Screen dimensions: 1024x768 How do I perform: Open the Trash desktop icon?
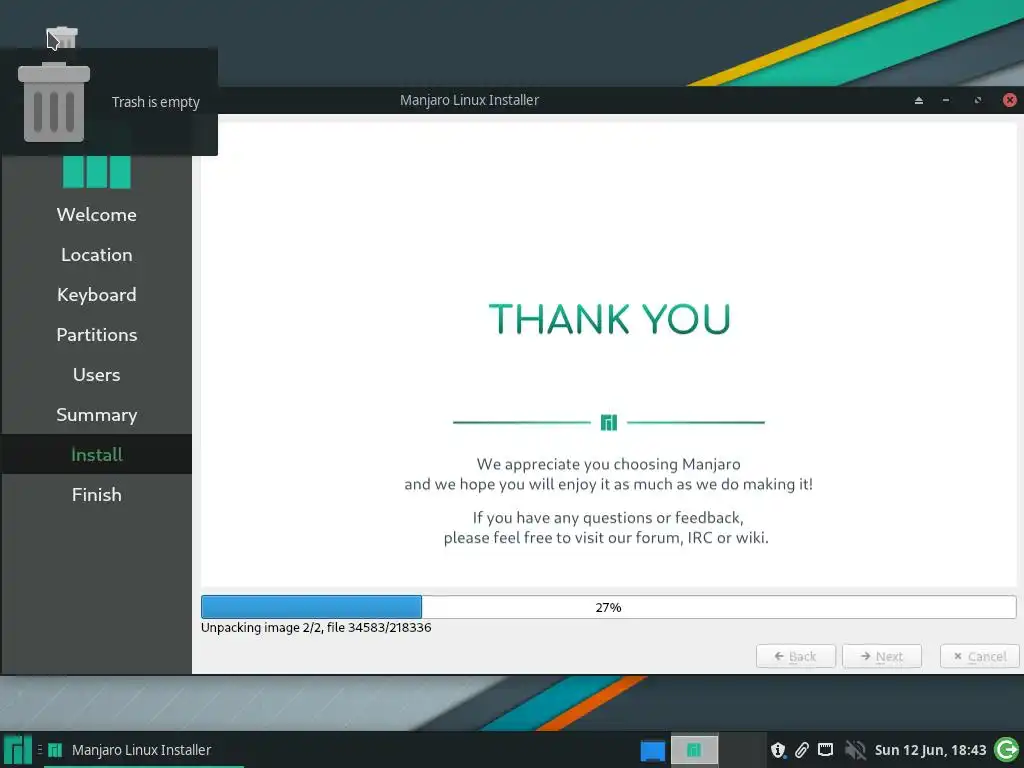(62, 37)
